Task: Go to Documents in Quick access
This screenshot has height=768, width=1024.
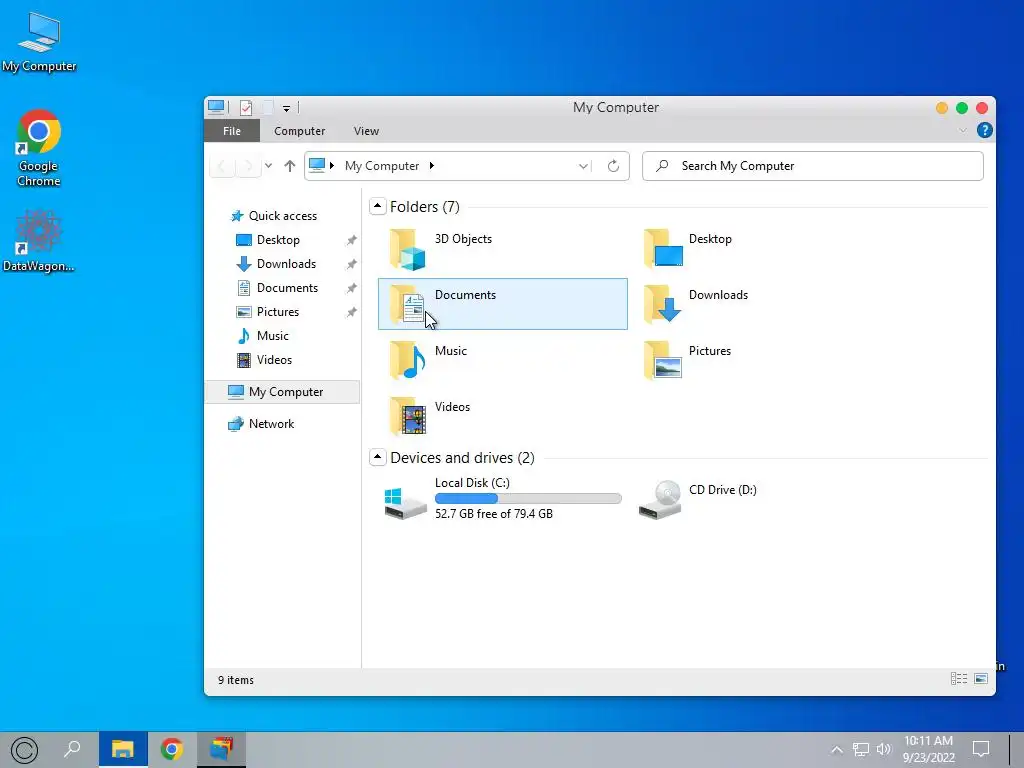Action: tap(277, 288)
